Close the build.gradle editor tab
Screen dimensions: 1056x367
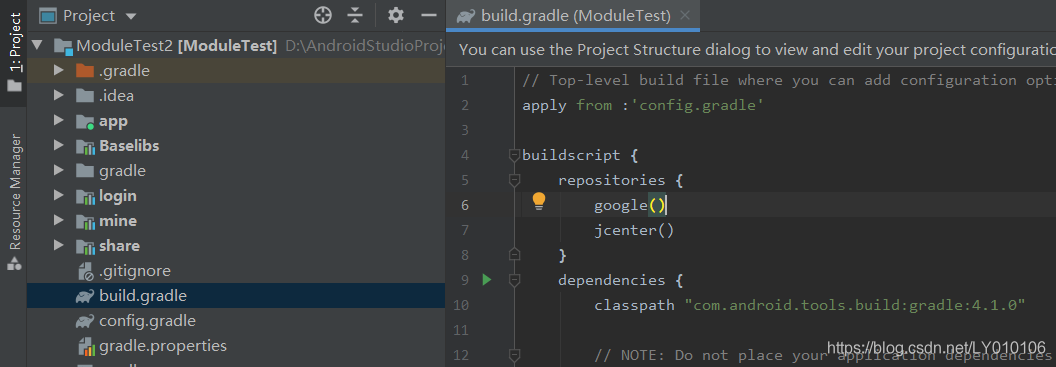685,15
